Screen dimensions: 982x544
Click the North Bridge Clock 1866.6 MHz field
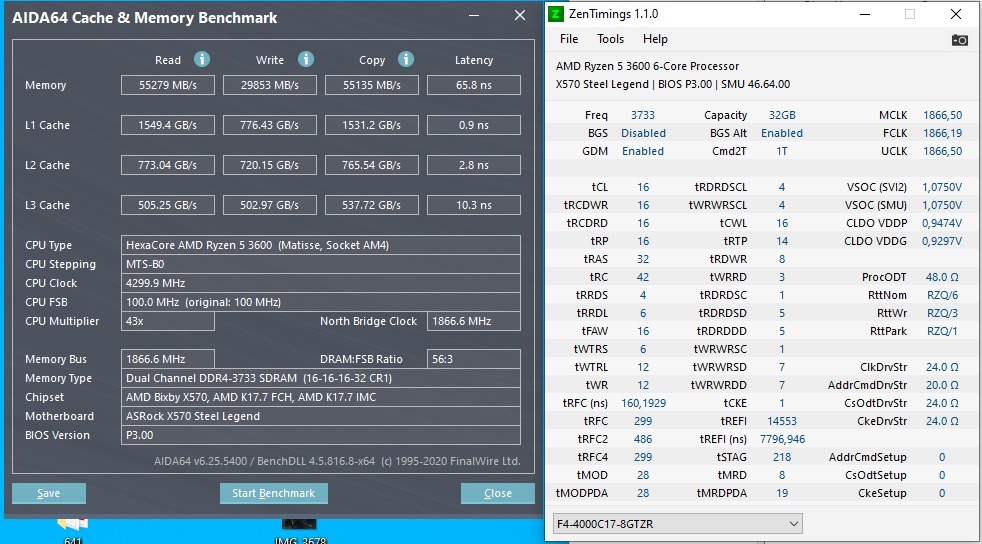pyautogui.click(x=474, y=321)
